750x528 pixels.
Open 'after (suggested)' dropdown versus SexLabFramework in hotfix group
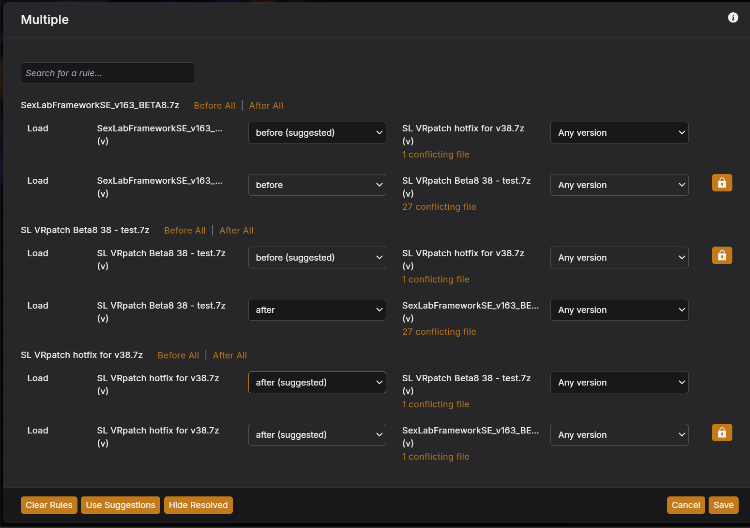(317, 435)
